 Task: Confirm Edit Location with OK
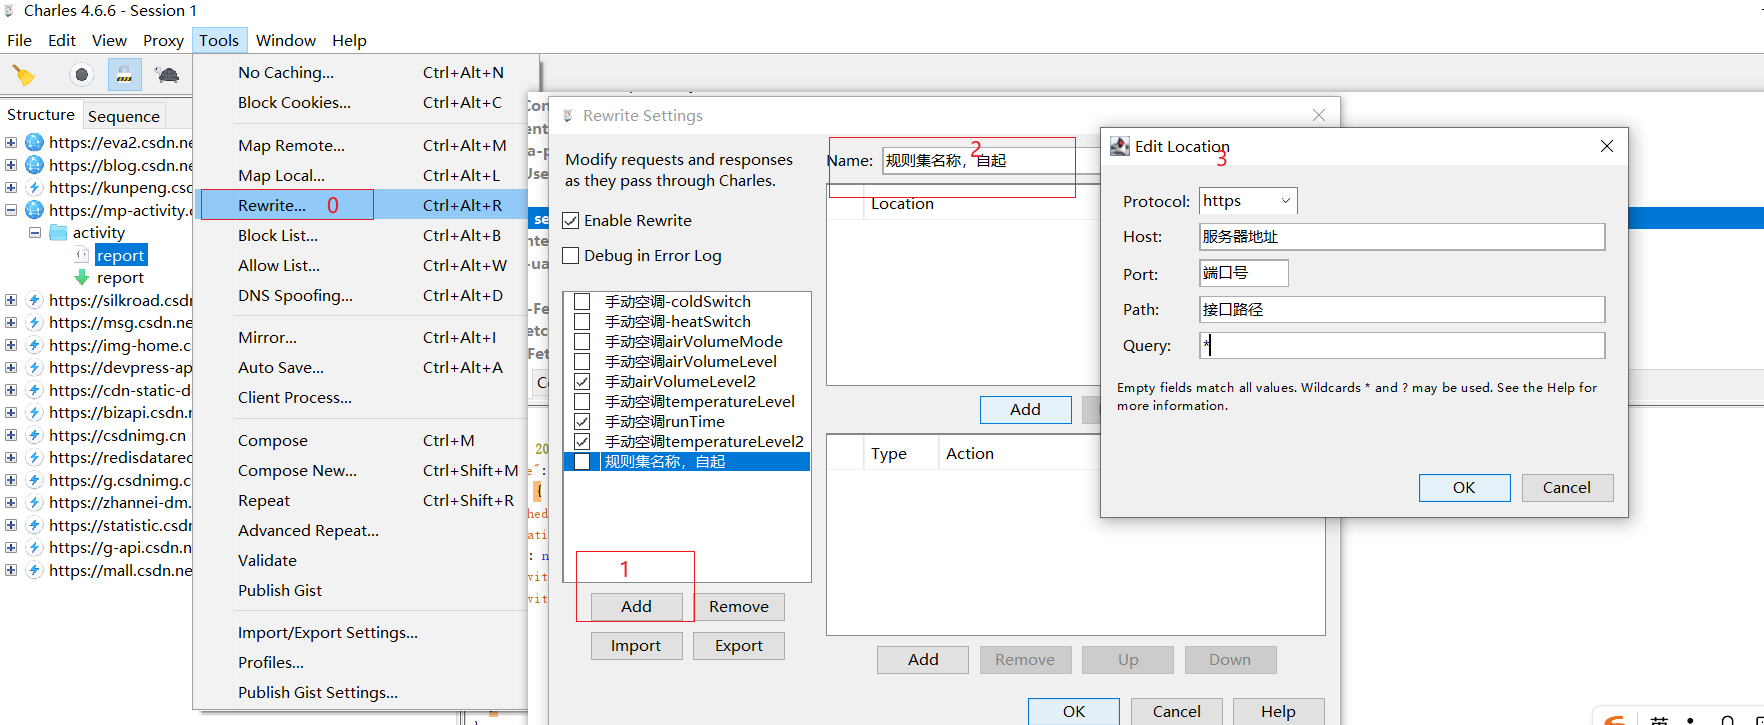(1464, 487)
